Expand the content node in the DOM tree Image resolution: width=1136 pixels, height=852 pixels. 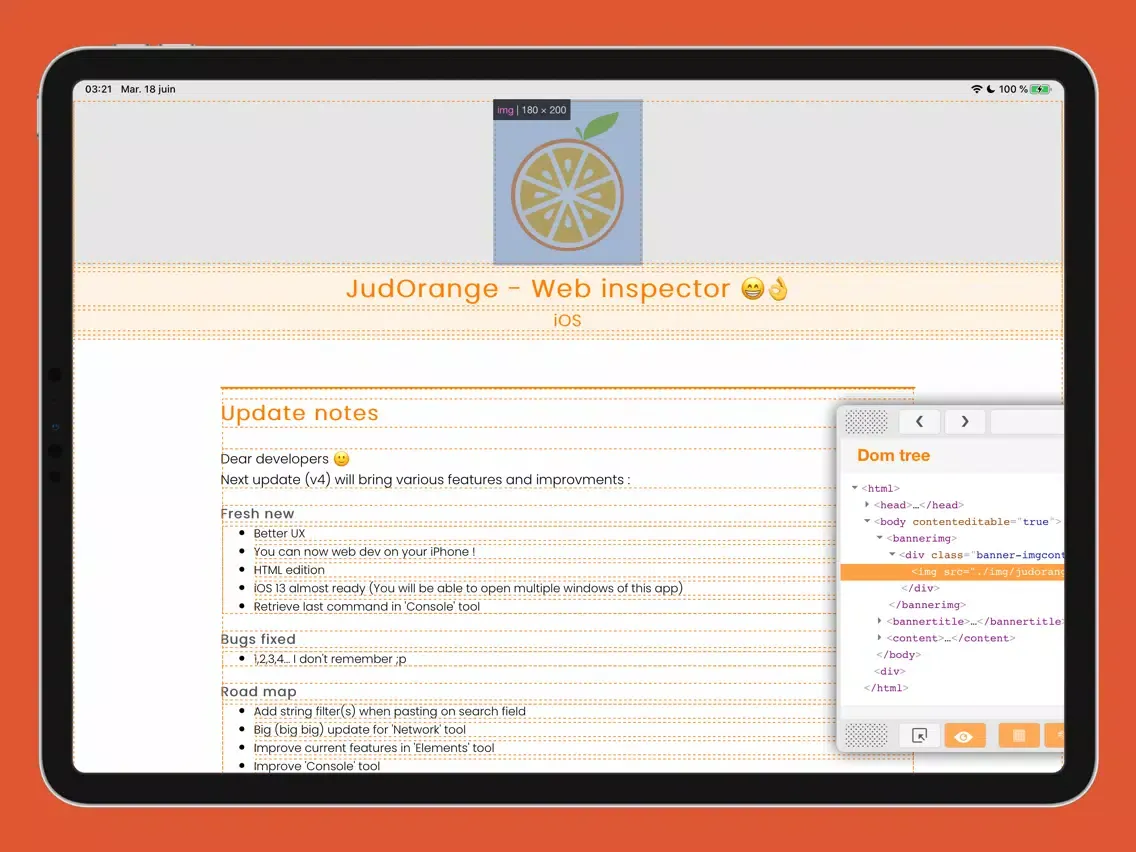(x=879, y=637)
